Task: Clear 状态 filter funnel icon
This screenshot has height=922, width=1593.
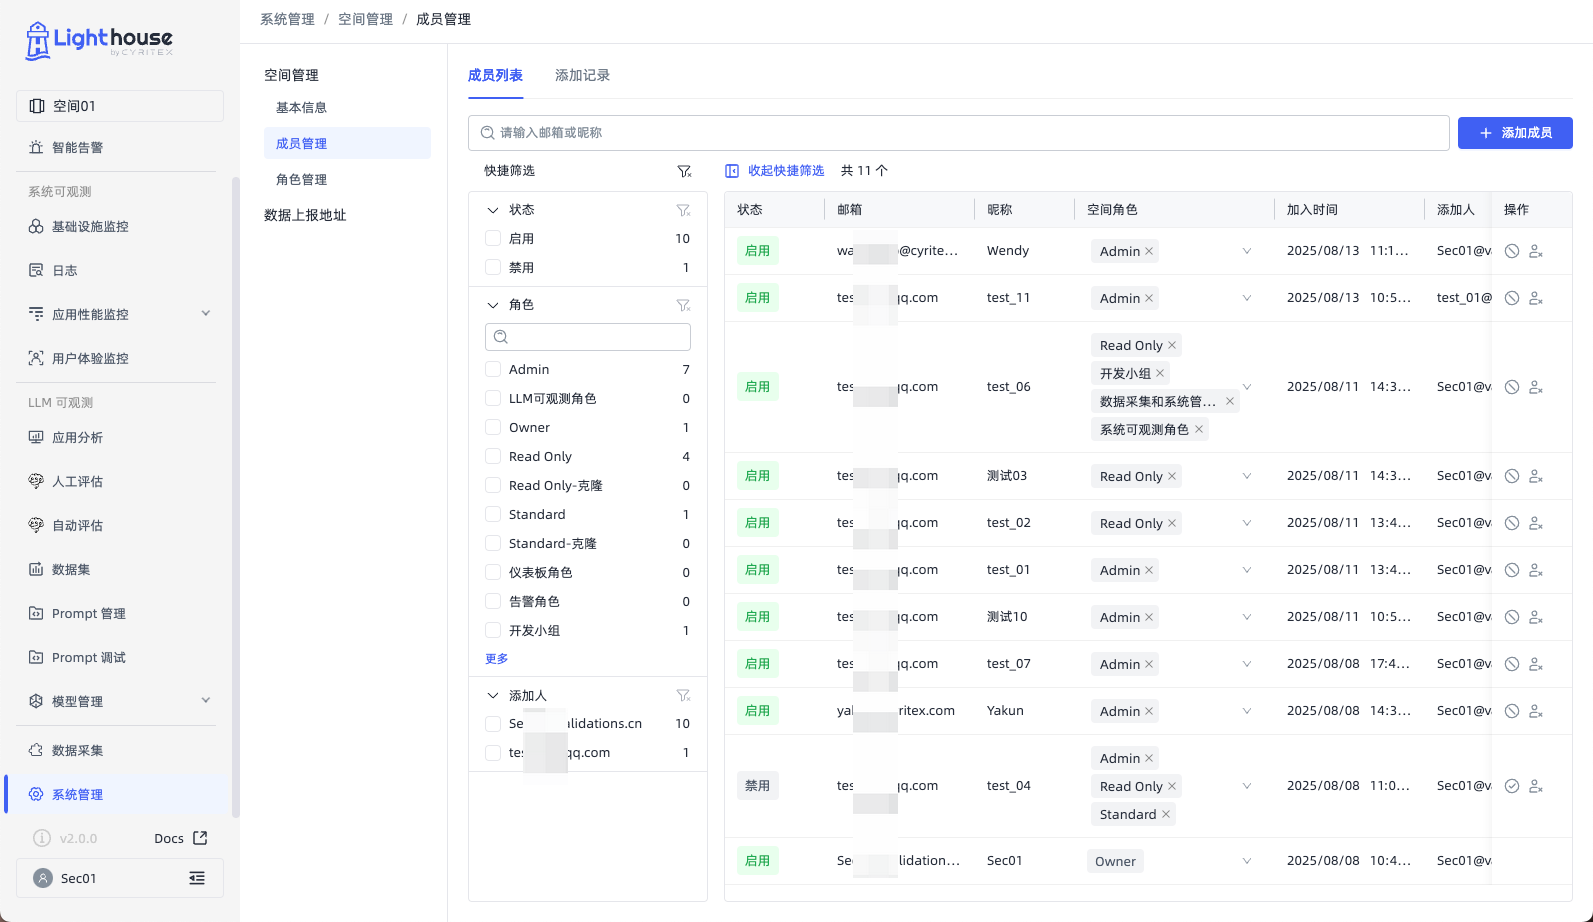Action: (683, 210)
